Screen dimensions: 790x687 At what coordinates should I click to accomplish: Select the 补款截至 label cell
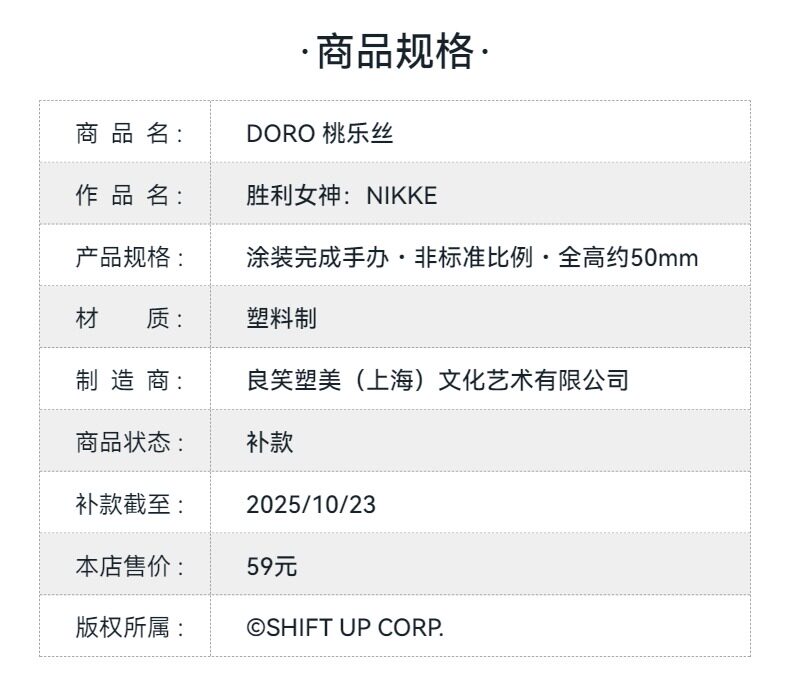(x=129, y=504)
